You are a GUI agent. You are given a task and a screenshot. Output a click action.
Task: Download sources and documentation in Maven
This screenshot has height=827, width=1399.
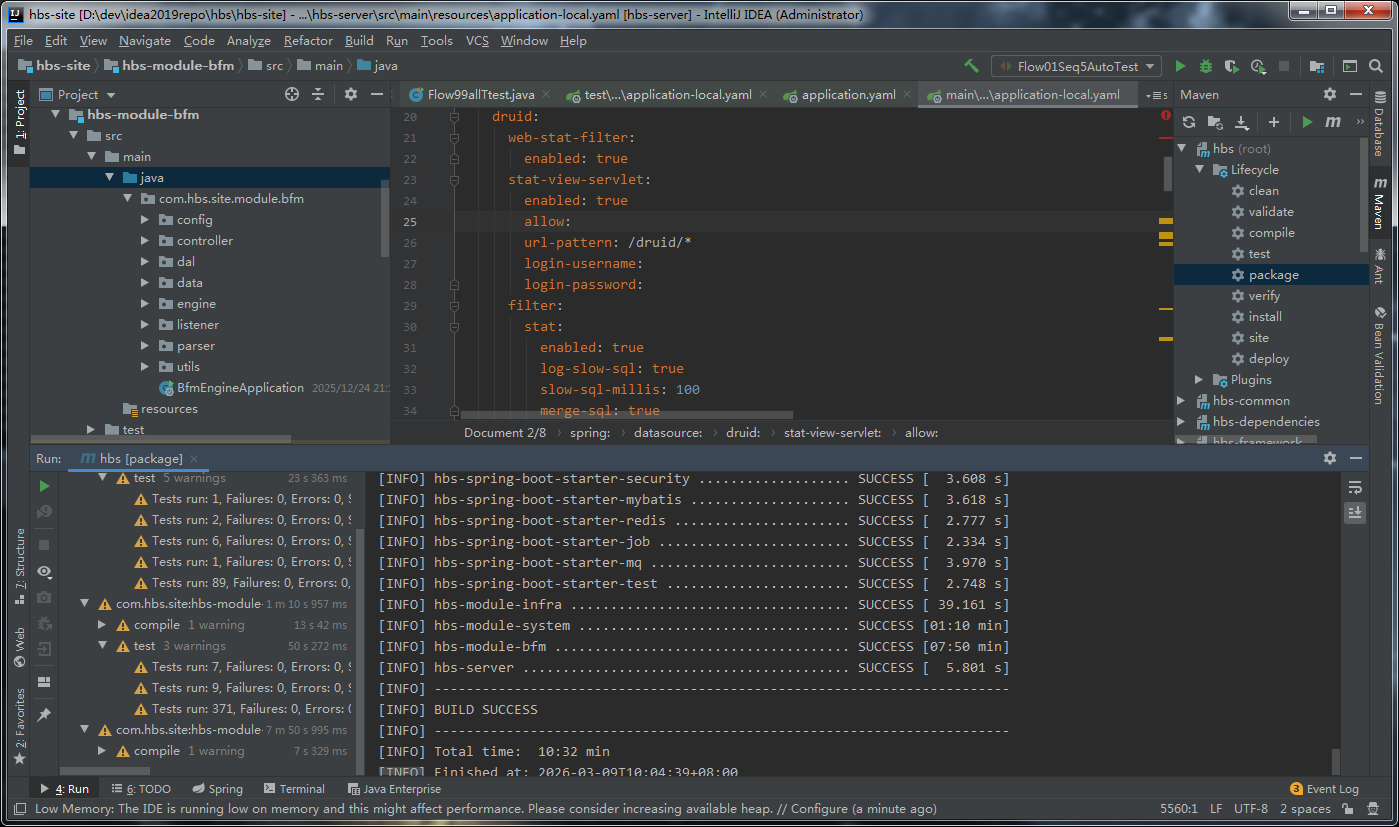(1242, 122)
